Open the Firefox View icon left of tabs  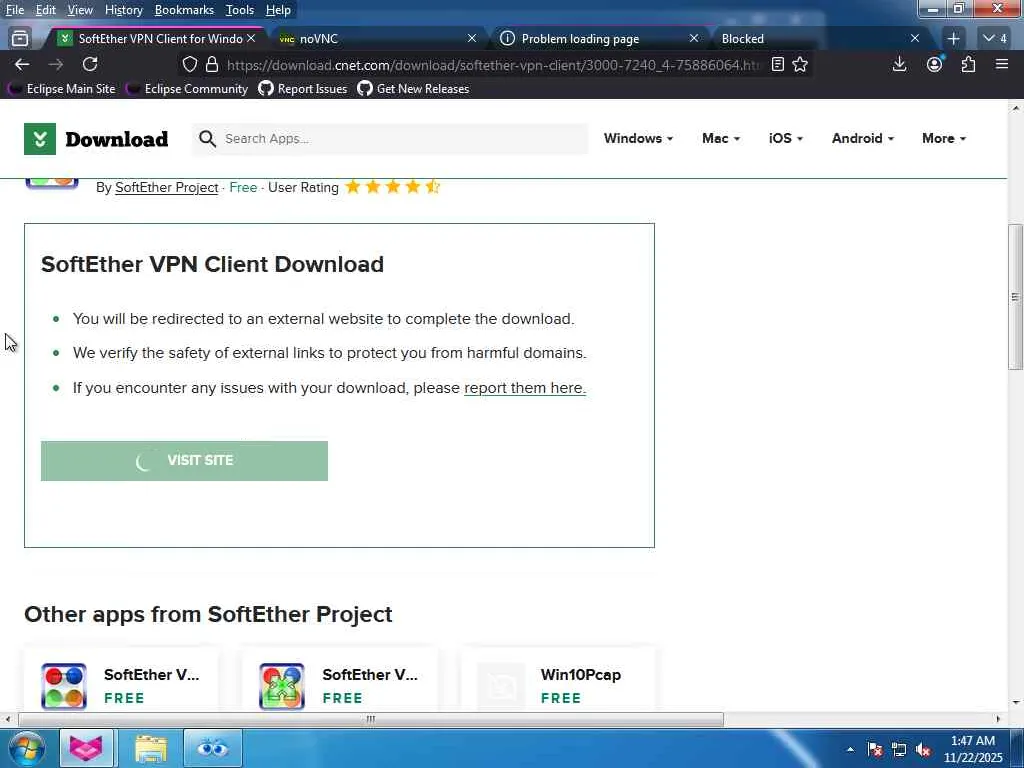click(20, 39)
